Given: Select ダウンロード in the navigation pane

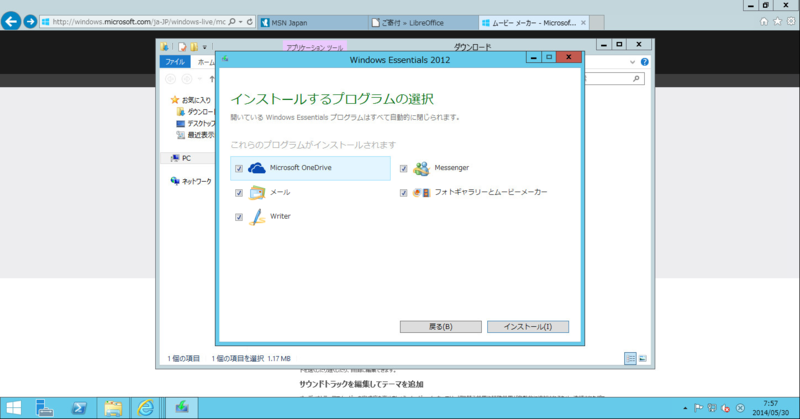Looking at the screenshot, I should (x=195, y=112).
